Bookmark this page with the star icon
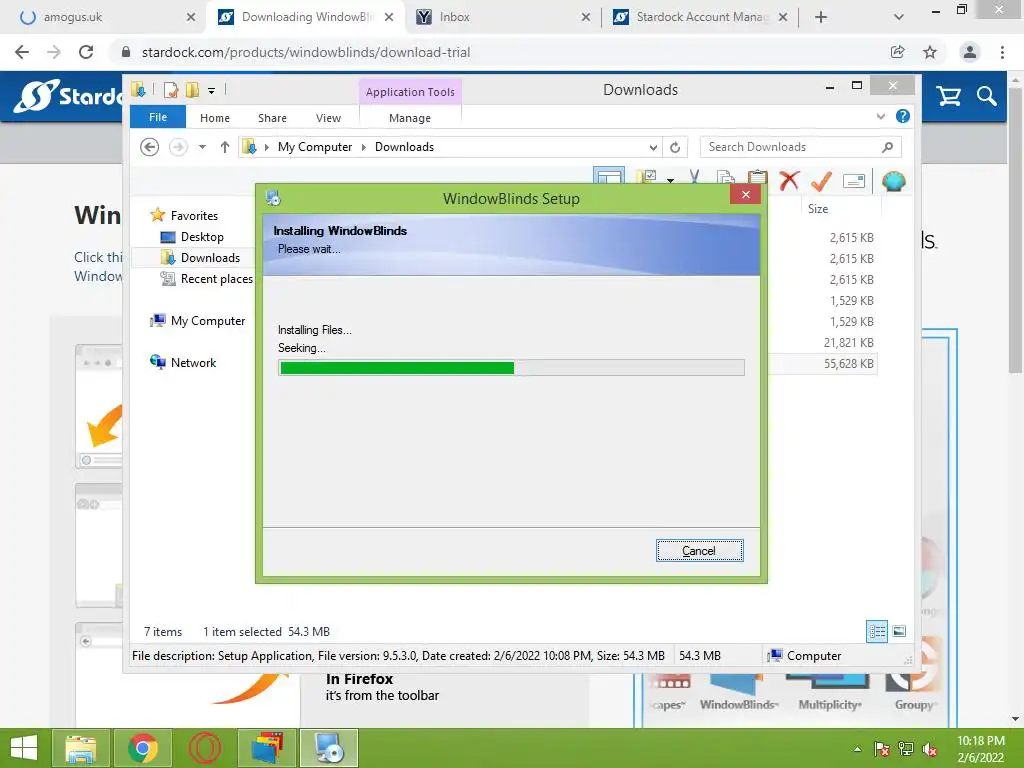This screenshot has width=1024, height=768. pos(930,52)
